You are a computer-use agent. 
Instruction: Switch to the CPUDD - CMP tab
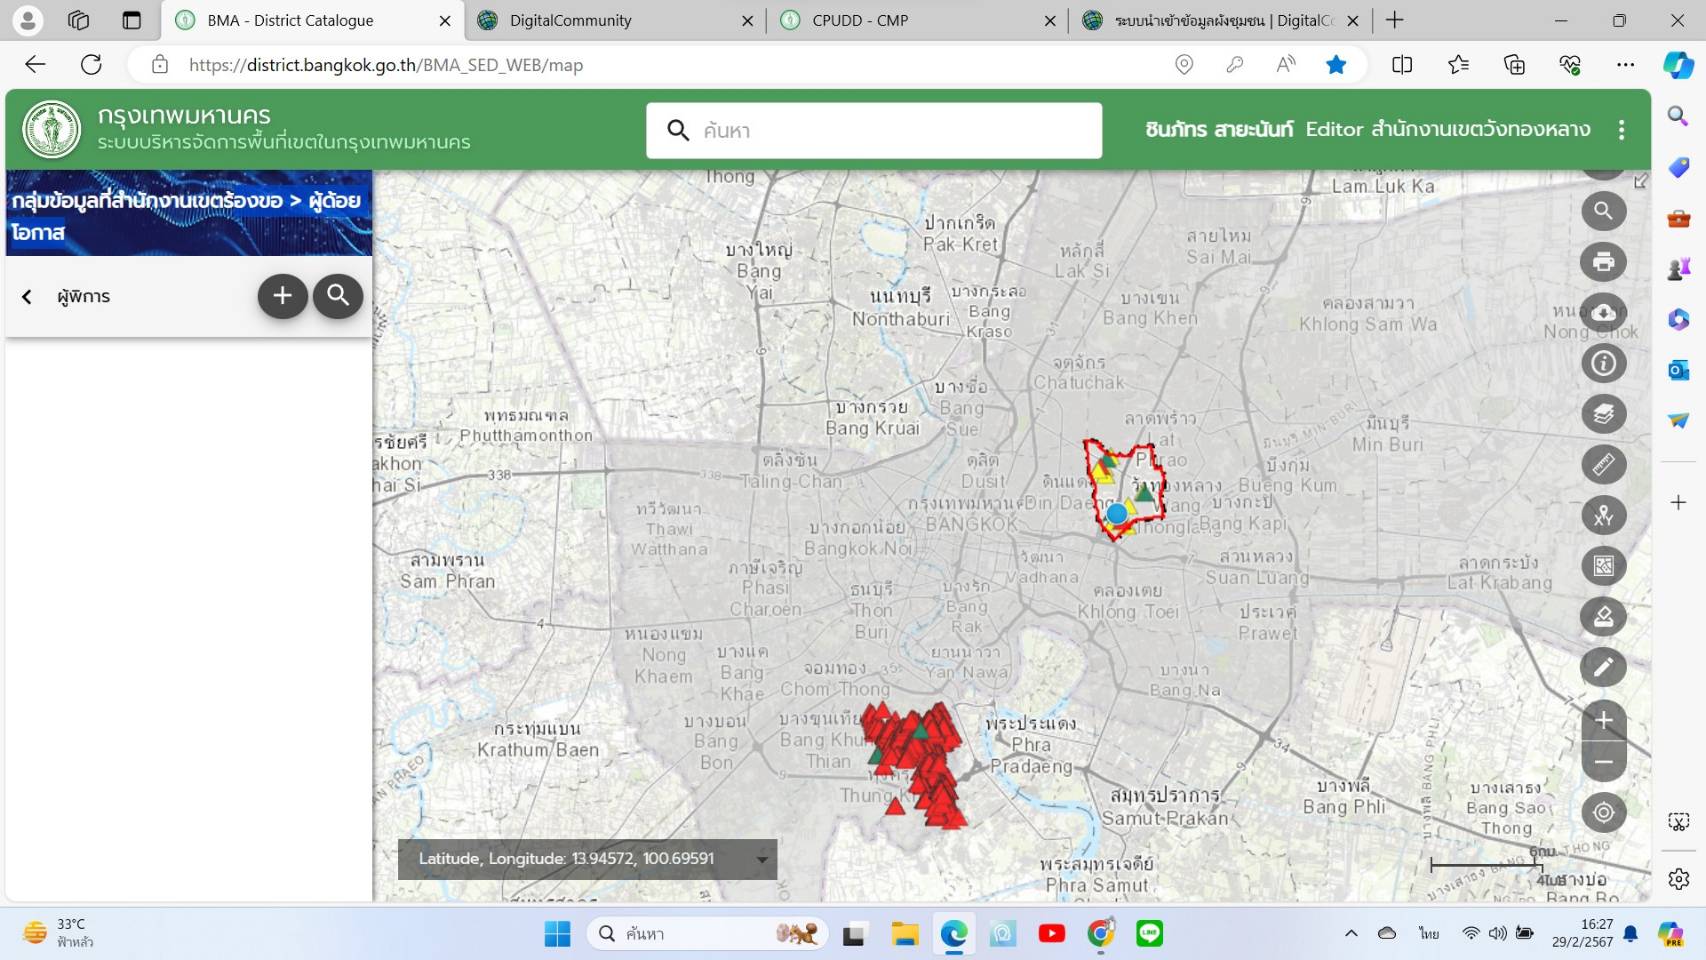click(x=860, y=20)
